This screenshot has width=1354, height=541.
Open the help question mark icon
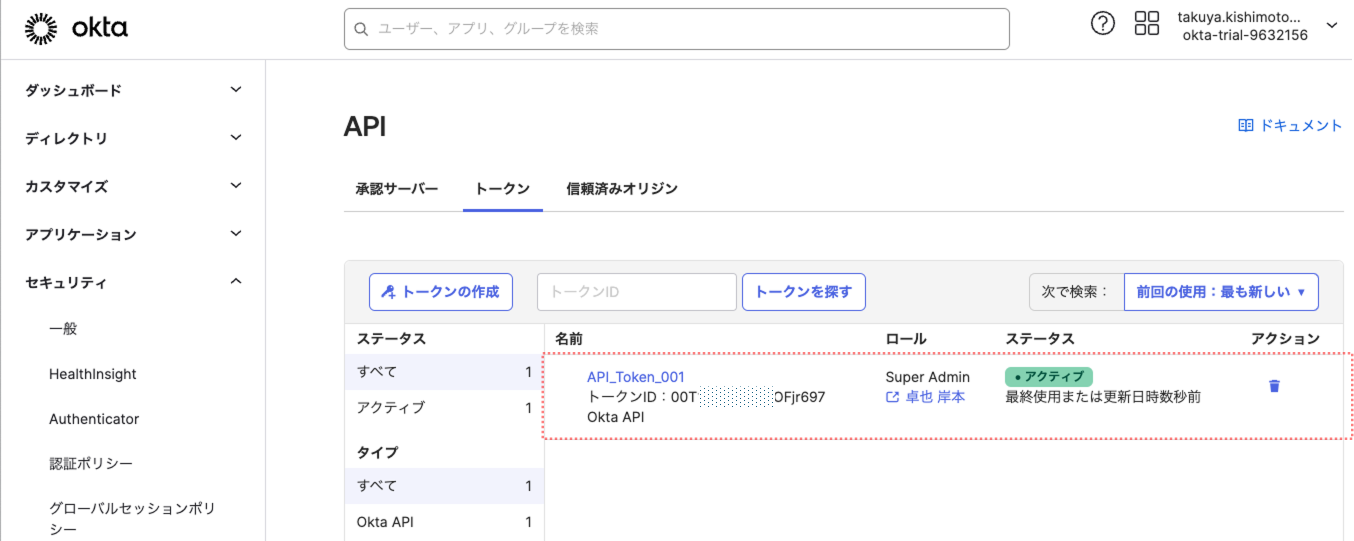tap(1102, 24)
